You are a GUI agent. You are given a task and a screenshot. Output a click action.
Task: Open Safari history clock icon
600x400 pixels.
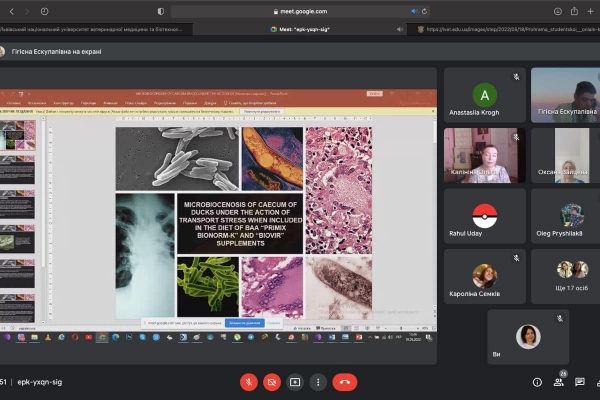coord(44,11)
